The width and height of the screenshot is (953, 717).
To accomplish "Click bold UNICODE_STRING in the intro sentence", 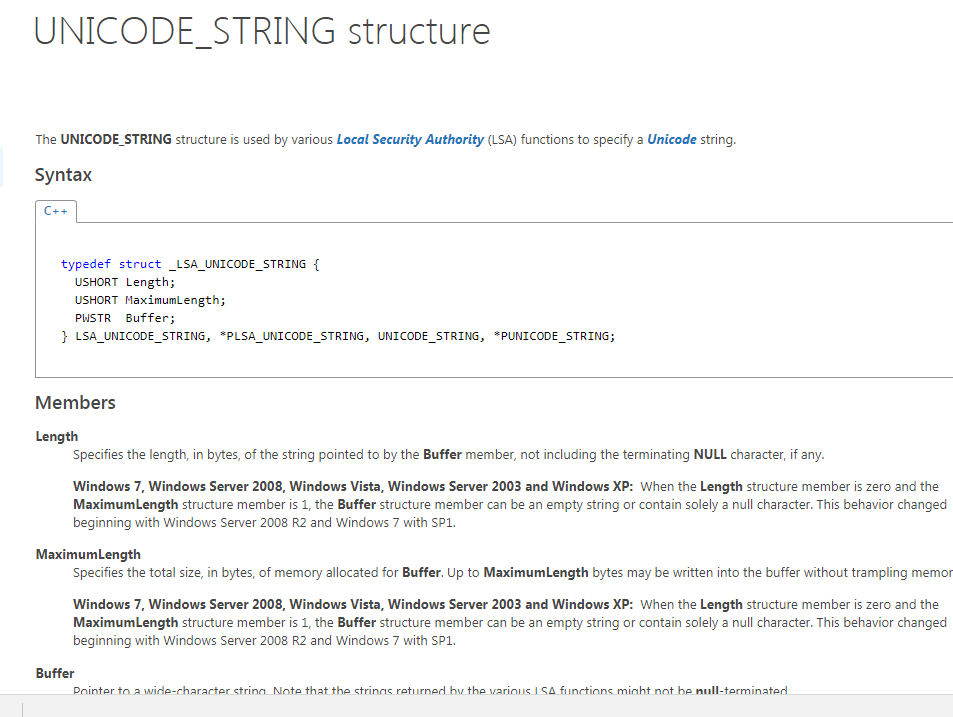I will click(x=116, y=140).
